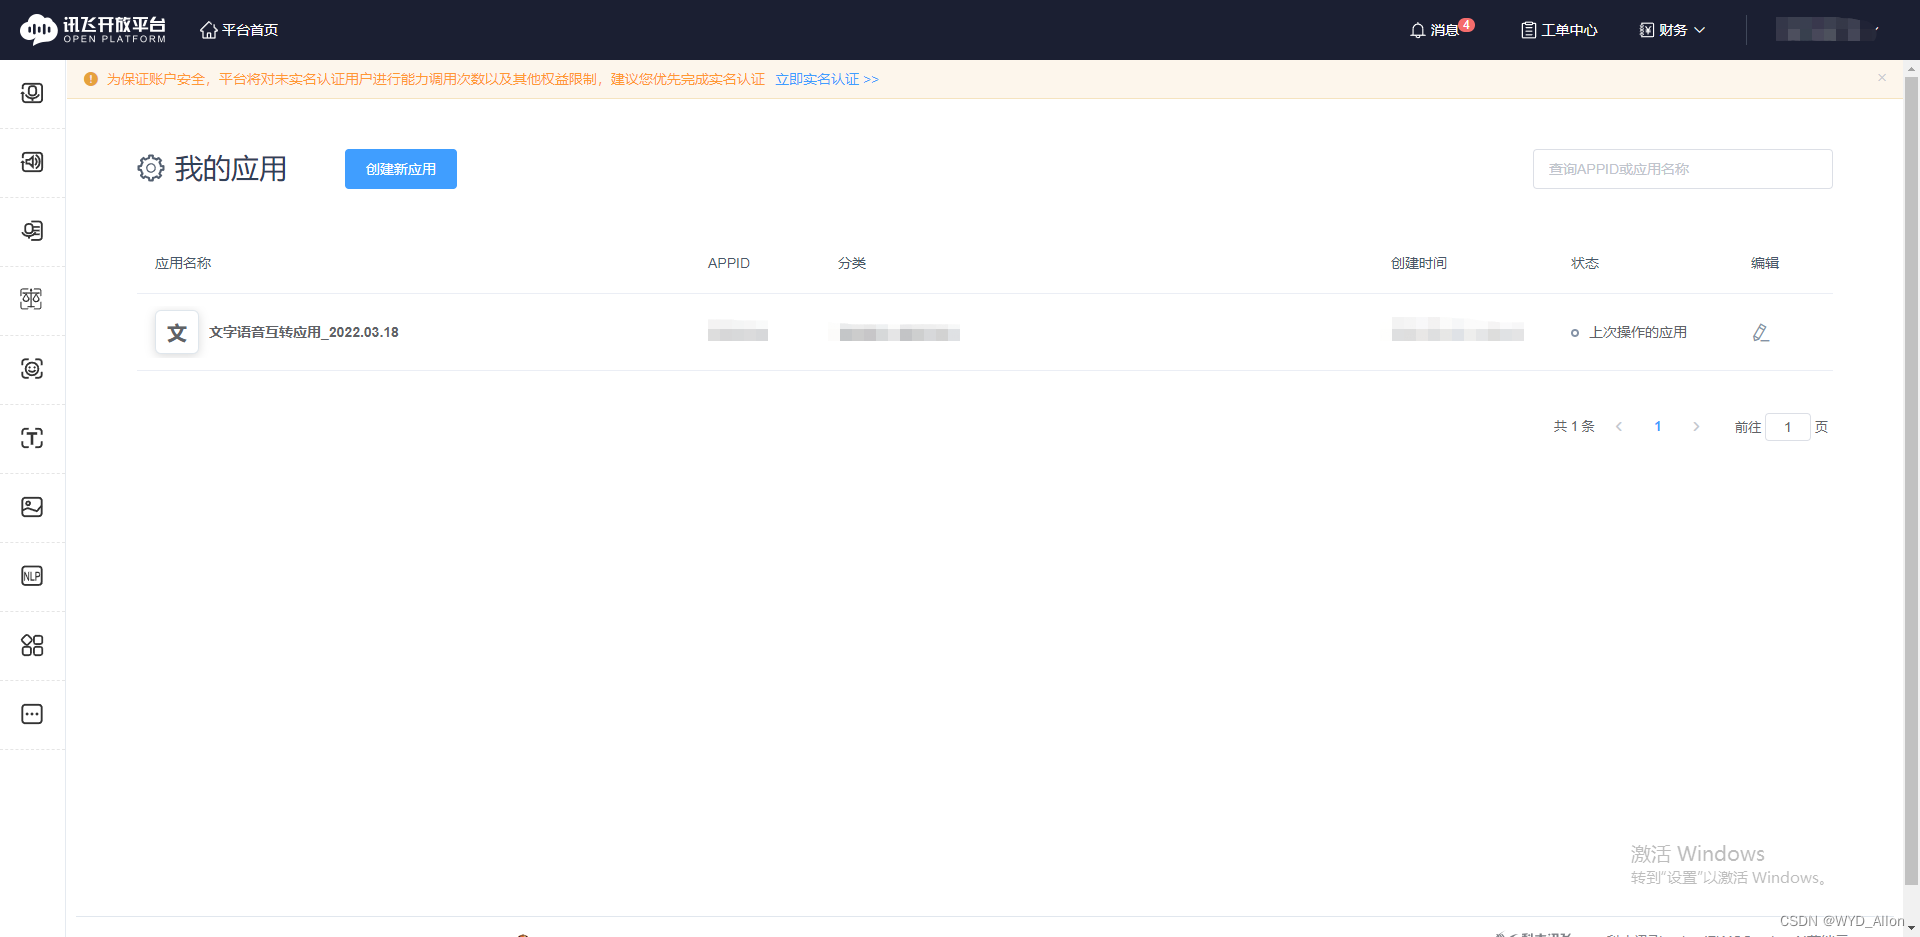
Task: Follow the 立即实名认证 link
Action: click(827, 79)
